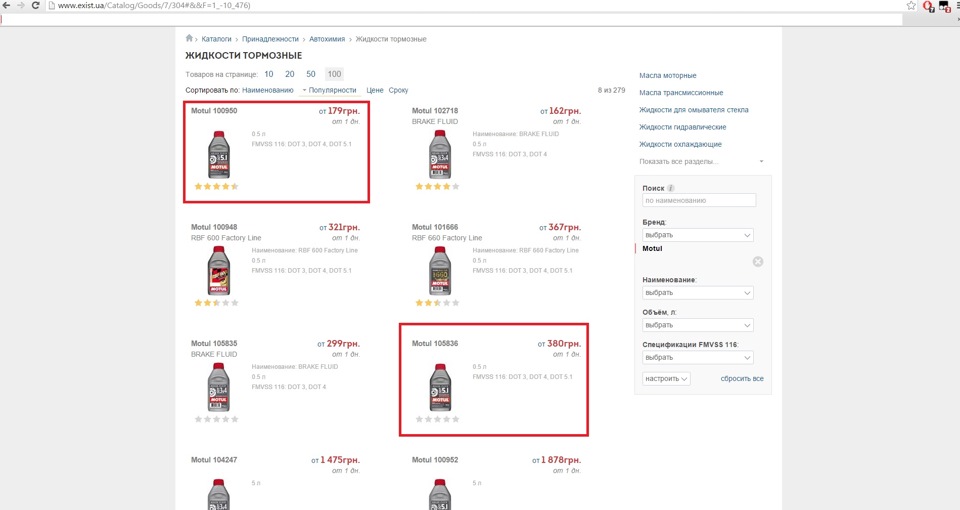The width and height of the screenshot is (960, 510).
Task: Go back using browser back arrow
Action: pos(7,6)
